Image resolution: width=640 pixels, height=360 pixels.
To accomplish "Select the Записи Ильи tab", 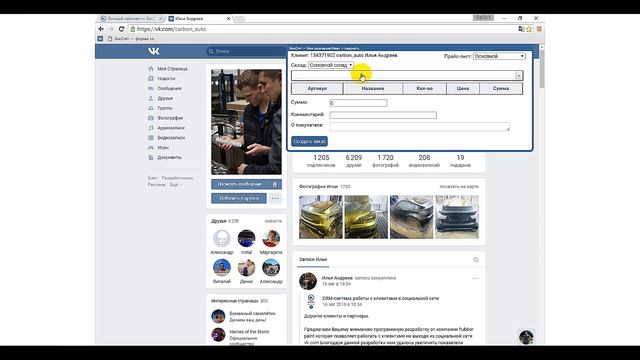I will (313, 260).
